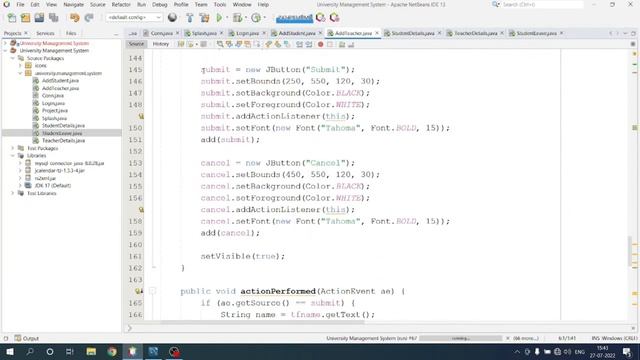
Task: Click the Open Project toolbar icon
Action: pos(39,18)
